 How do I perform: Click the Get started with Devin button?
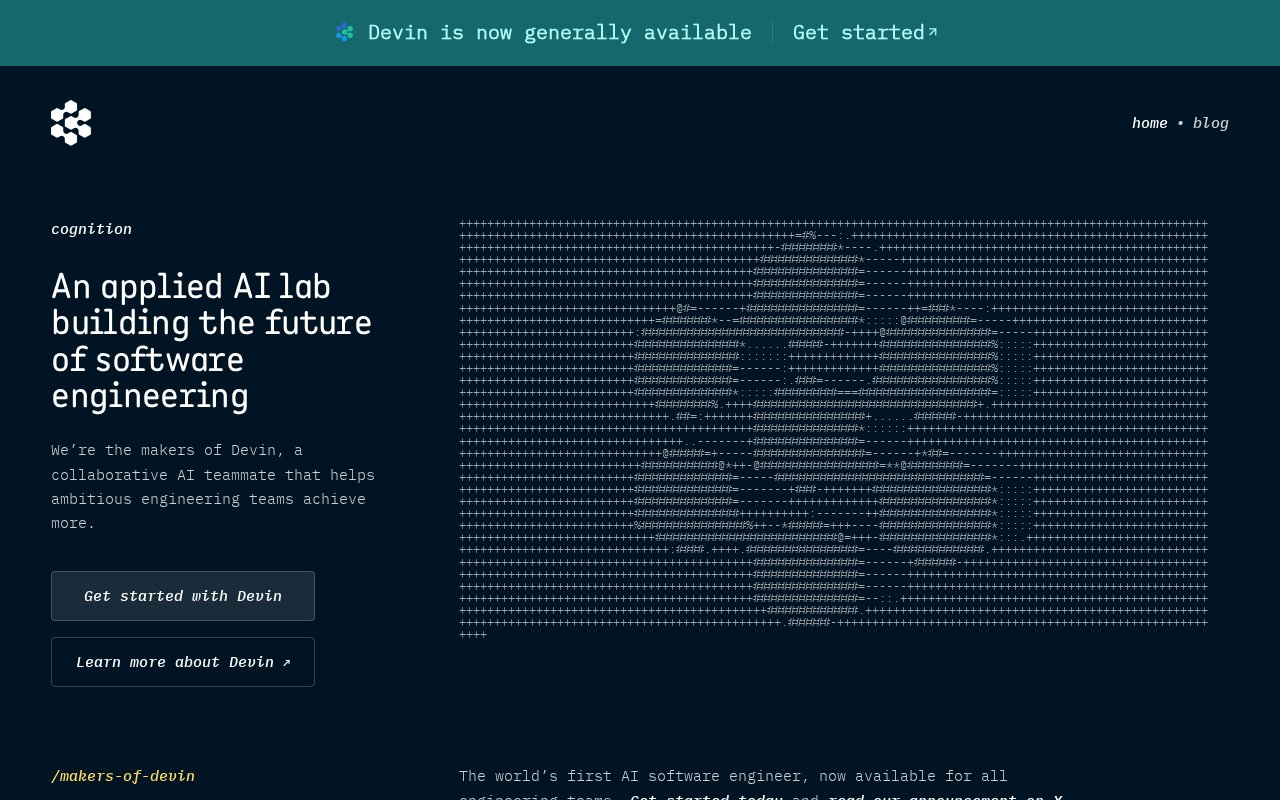pyautogui.click(x=183, y=596)
